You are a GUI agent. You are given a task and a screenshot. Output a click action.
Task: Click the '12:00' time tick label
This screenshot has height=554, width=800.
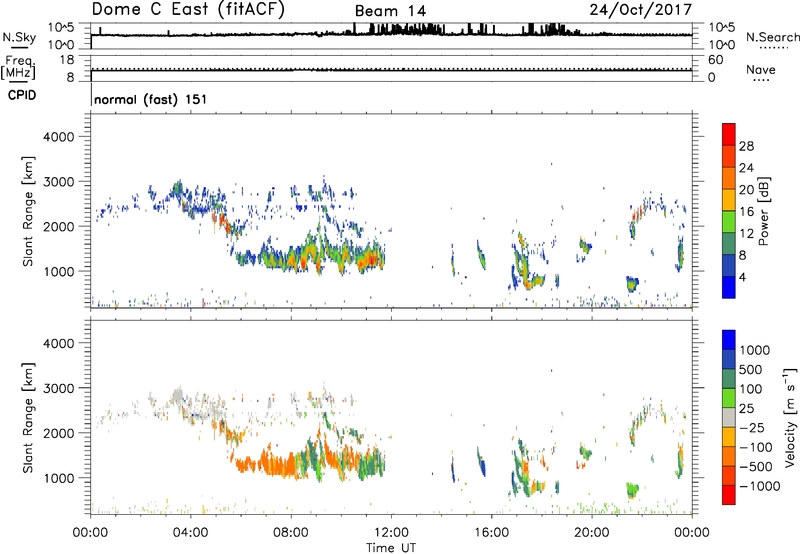coord(391,533)
